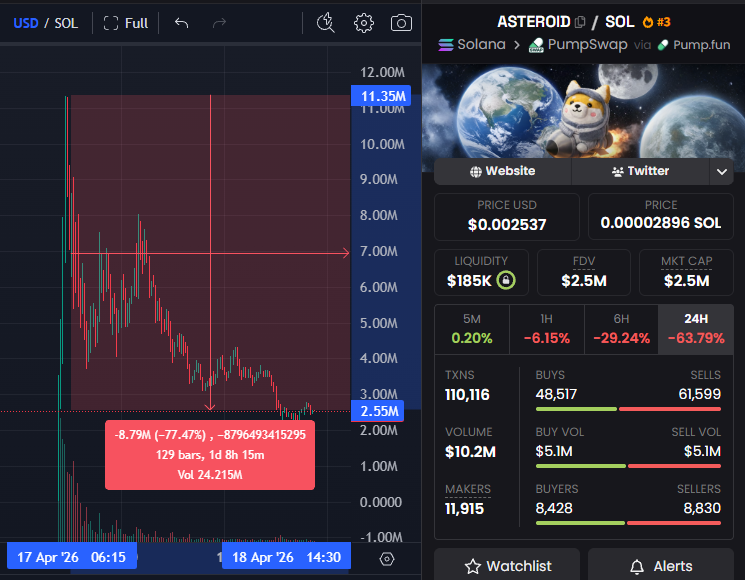Click the buys versus sells ratio bar

(628, 409)
